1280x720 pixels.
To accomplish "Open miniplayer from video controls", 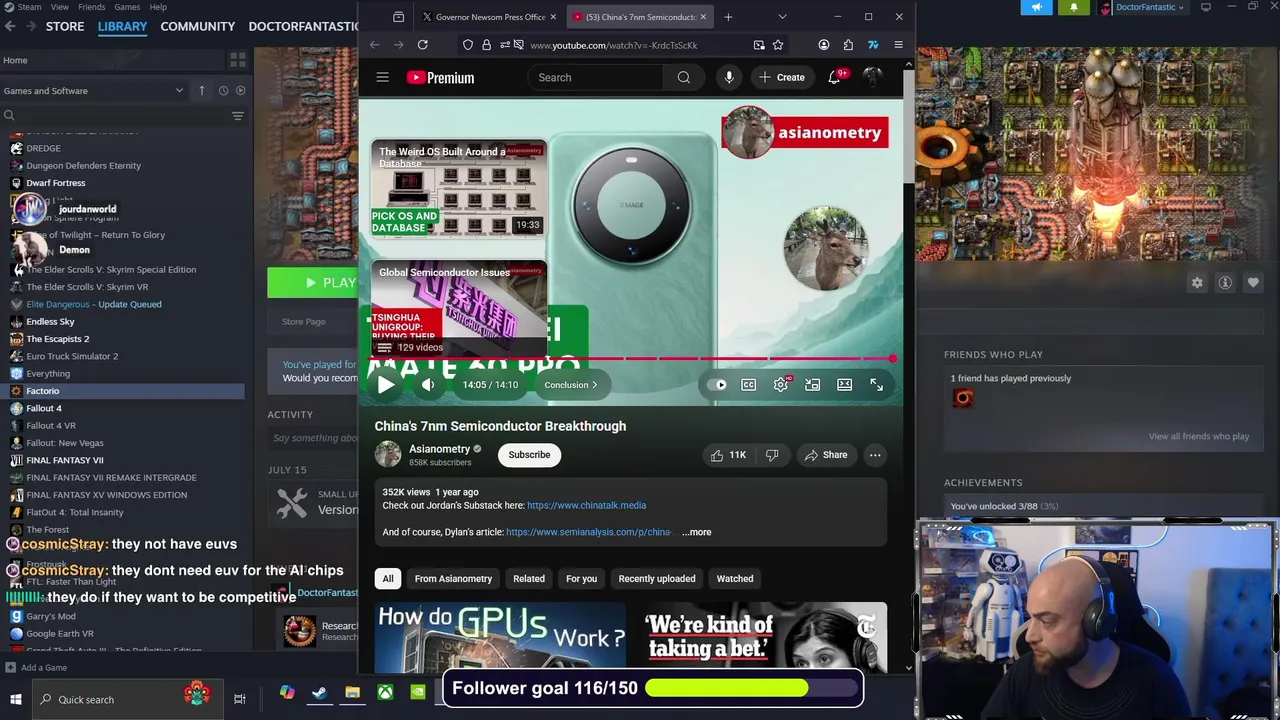I will 812,385.
